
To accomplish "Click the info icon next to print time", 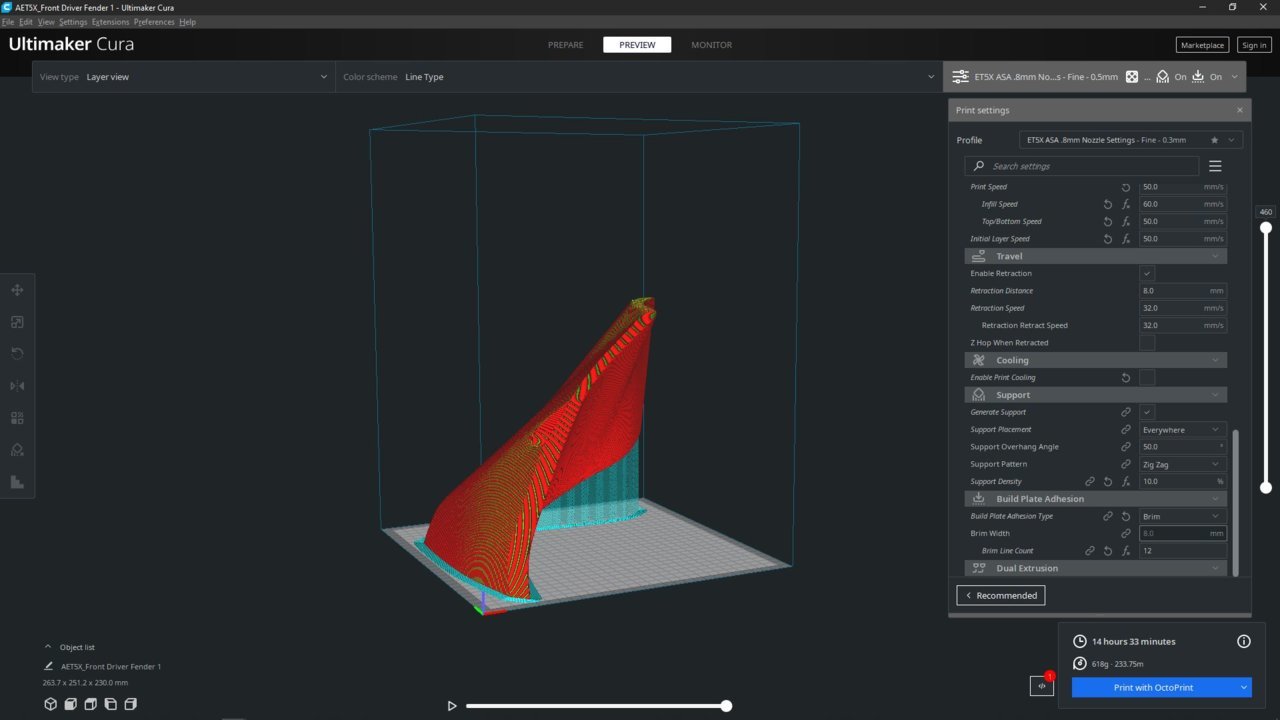I will tap(1244, 641).
